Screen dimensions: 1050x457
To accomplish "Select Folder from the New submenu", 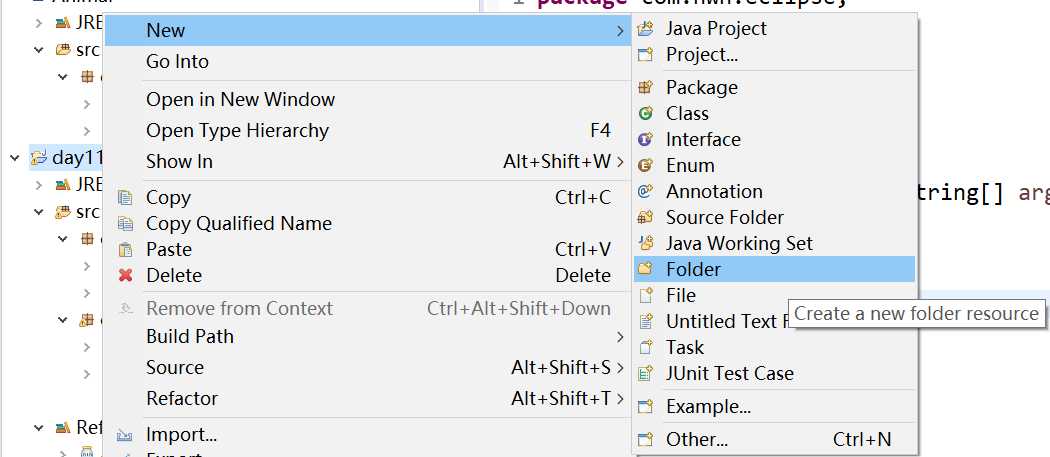I will pyautogui.click(x=693, y=270).
